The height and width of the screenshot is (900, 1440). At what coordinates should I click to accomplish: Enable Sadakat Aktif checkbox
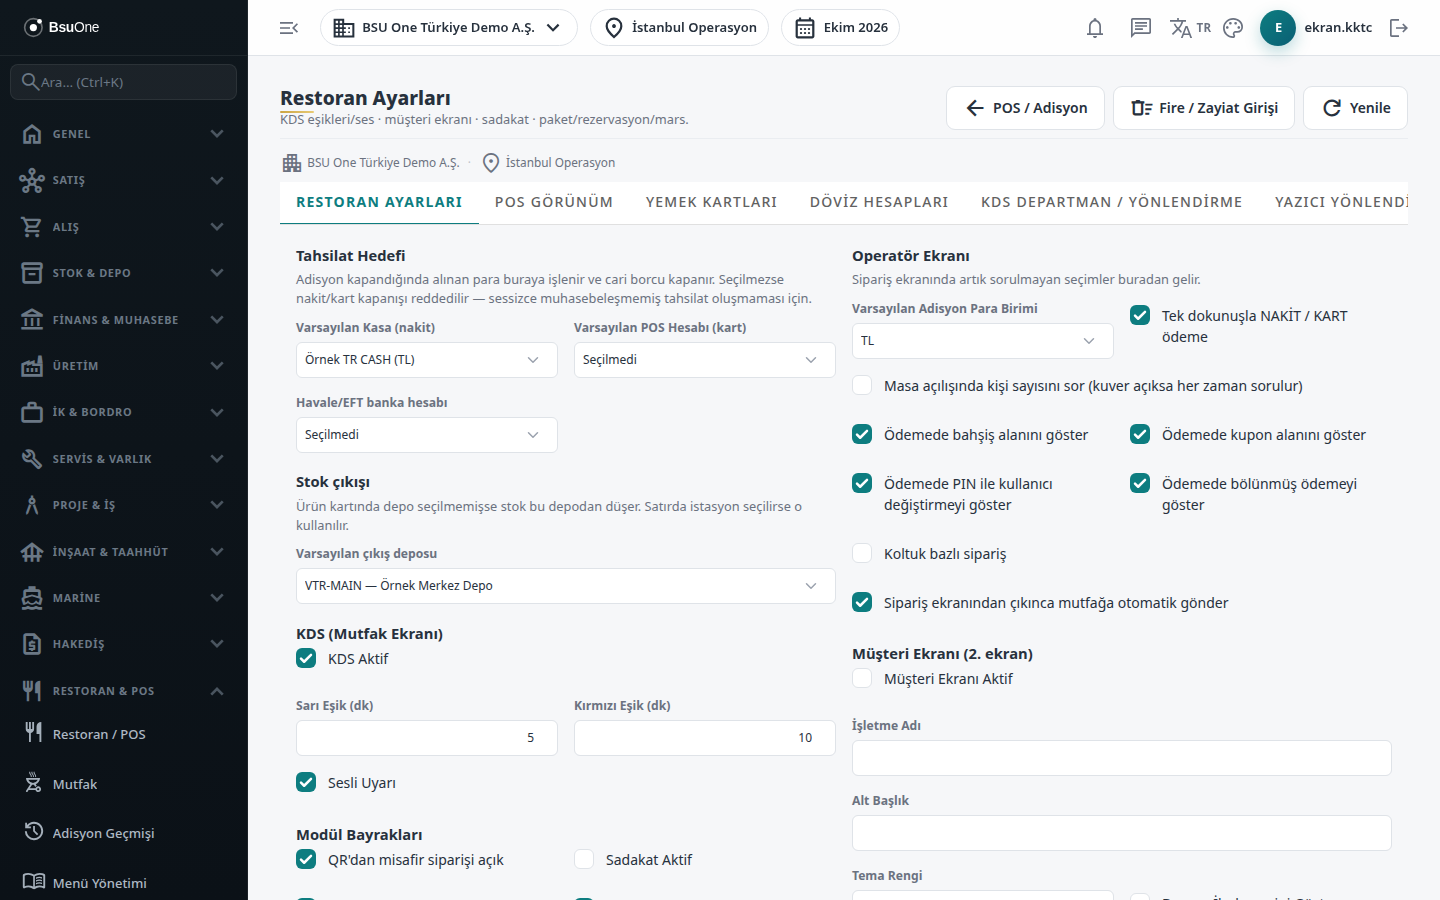pos(584,859)
